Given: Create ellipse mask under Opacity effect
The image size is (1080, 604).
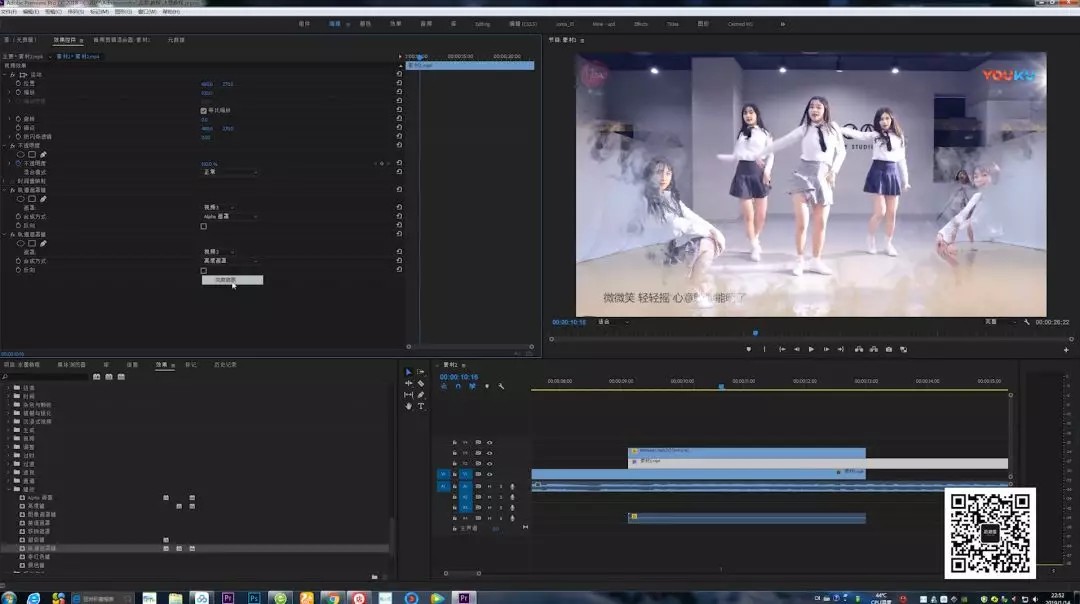Looking at the screenshot, I should (21, 154).
